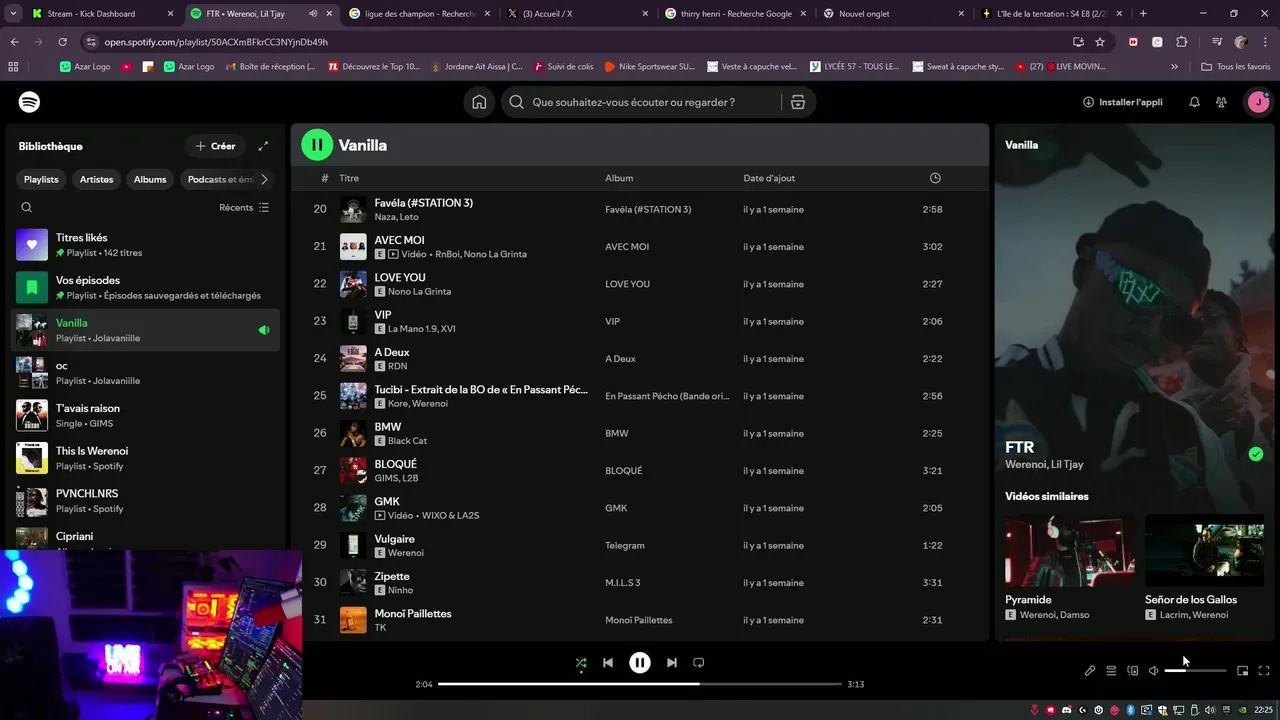Toggle the repeat button

point(699,662)
